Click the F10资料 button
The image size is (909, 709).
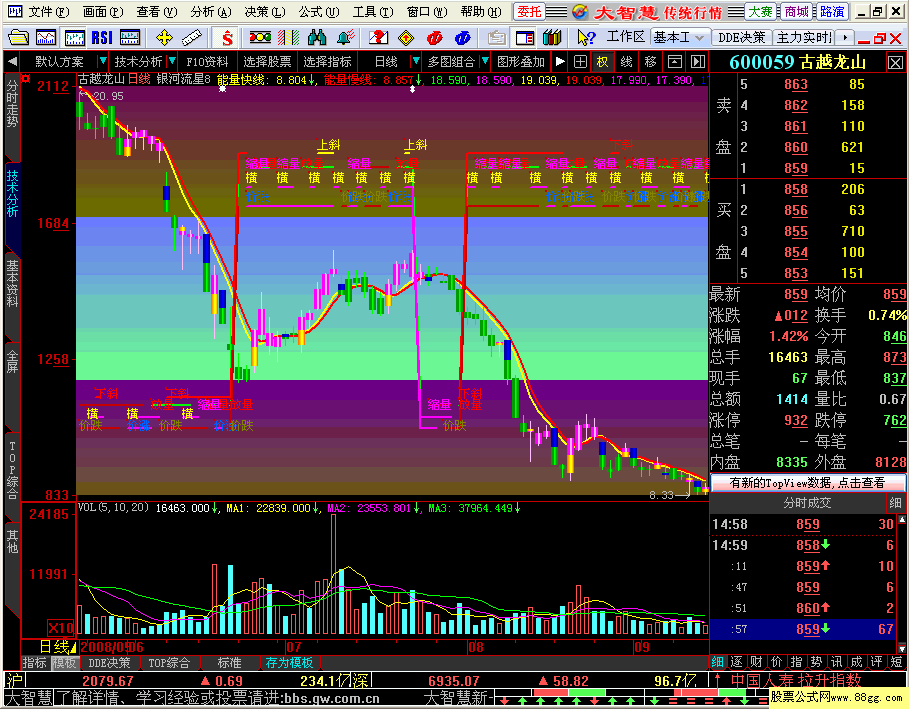point(208,61)
